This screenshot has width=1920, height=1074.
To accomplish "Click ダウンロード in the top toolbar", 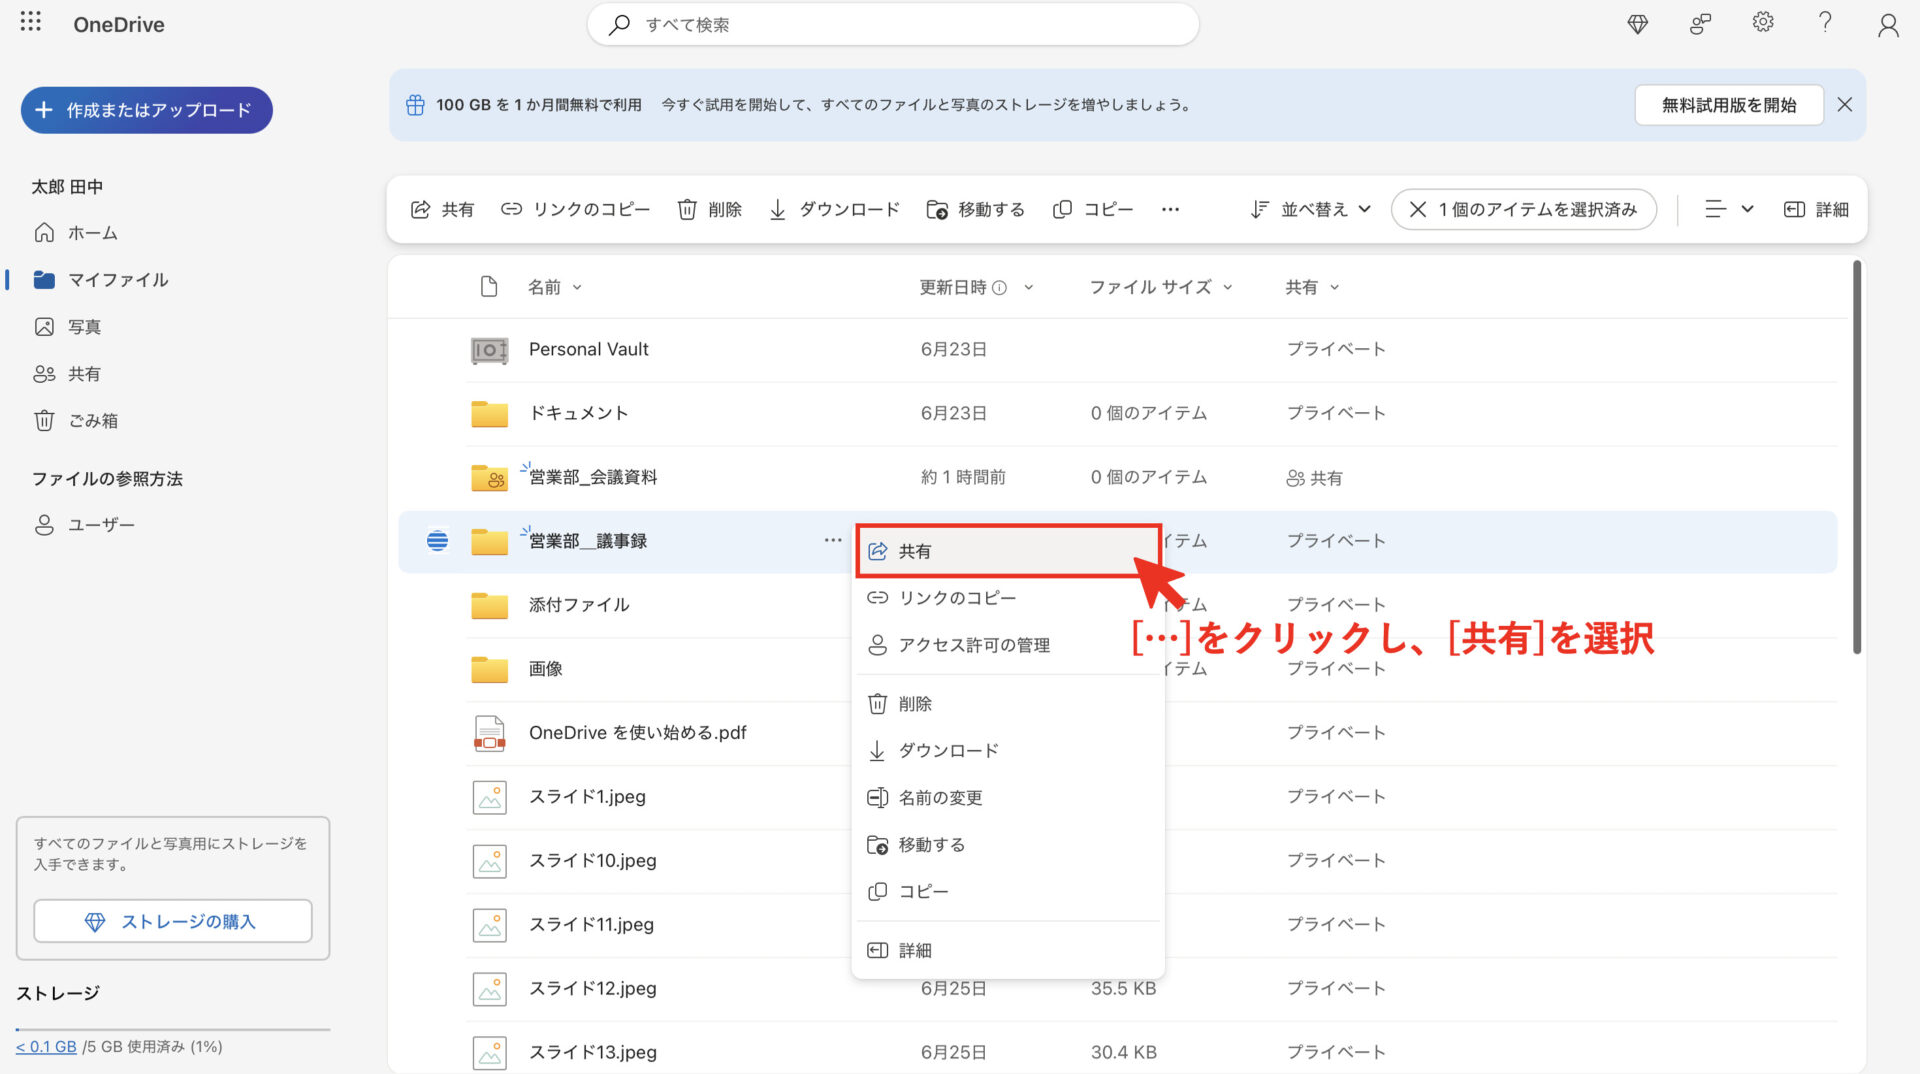I will 834,209.
